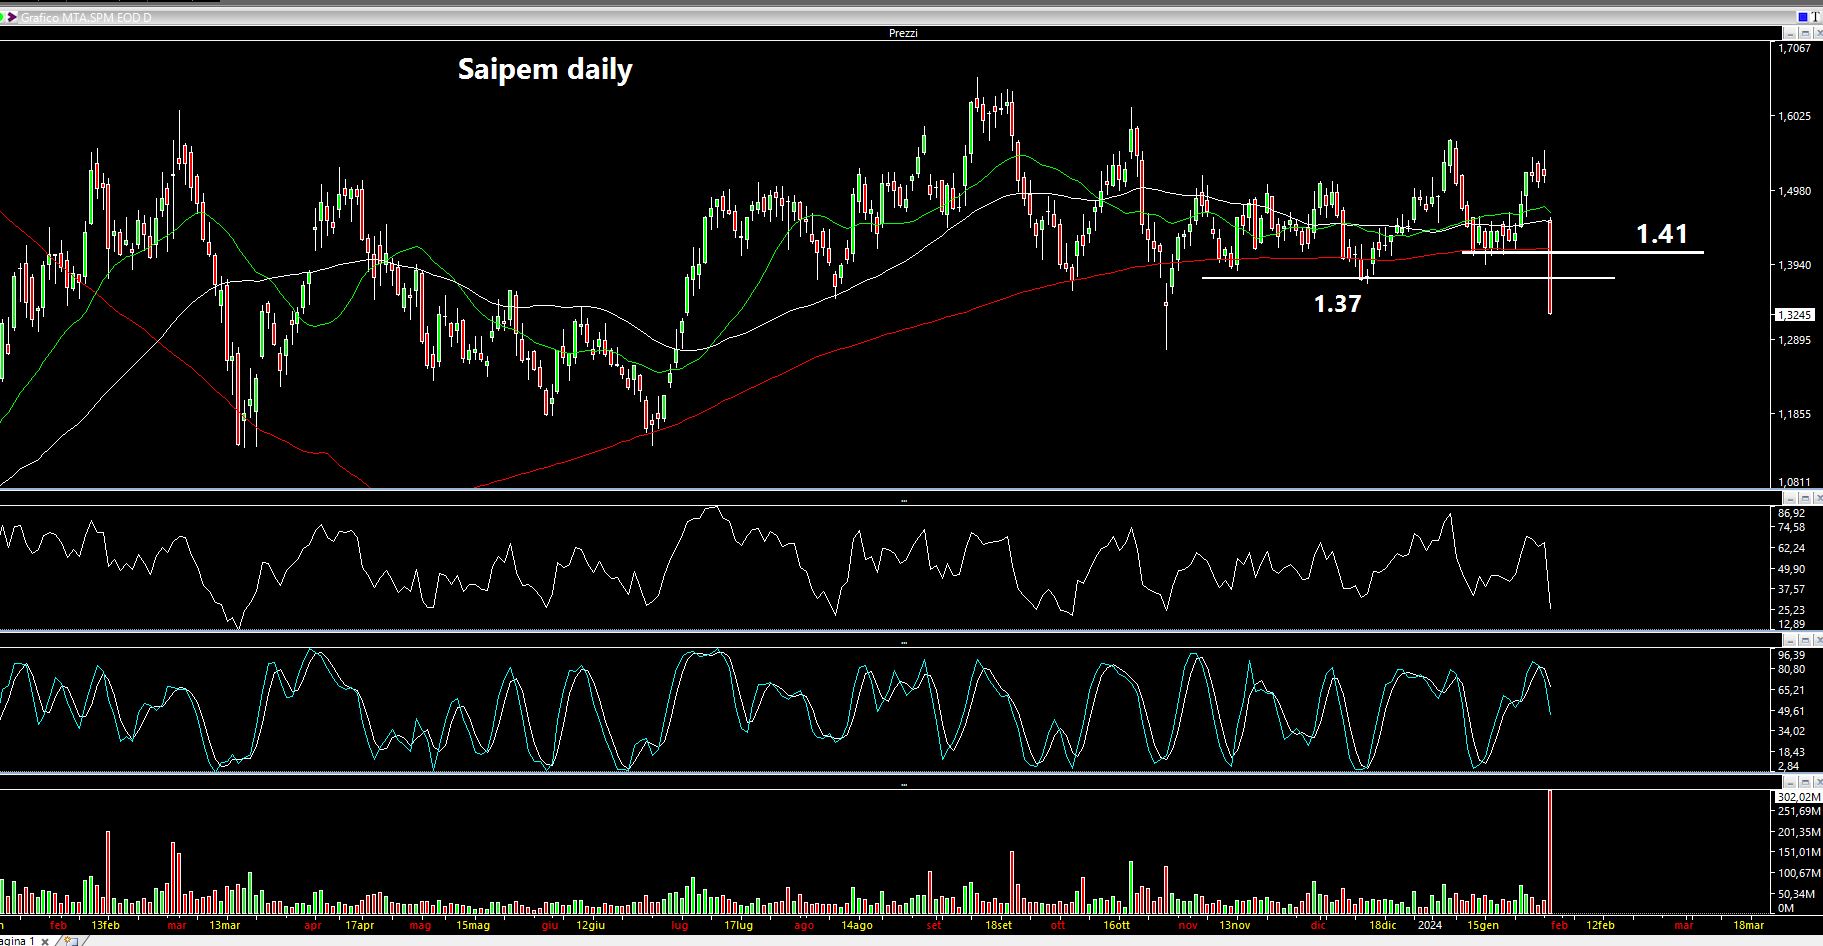This screenshot has height=946, width=1823.
Task: Open new page tab icon beside Pagina 1
Action: click(x=71, y=941)
